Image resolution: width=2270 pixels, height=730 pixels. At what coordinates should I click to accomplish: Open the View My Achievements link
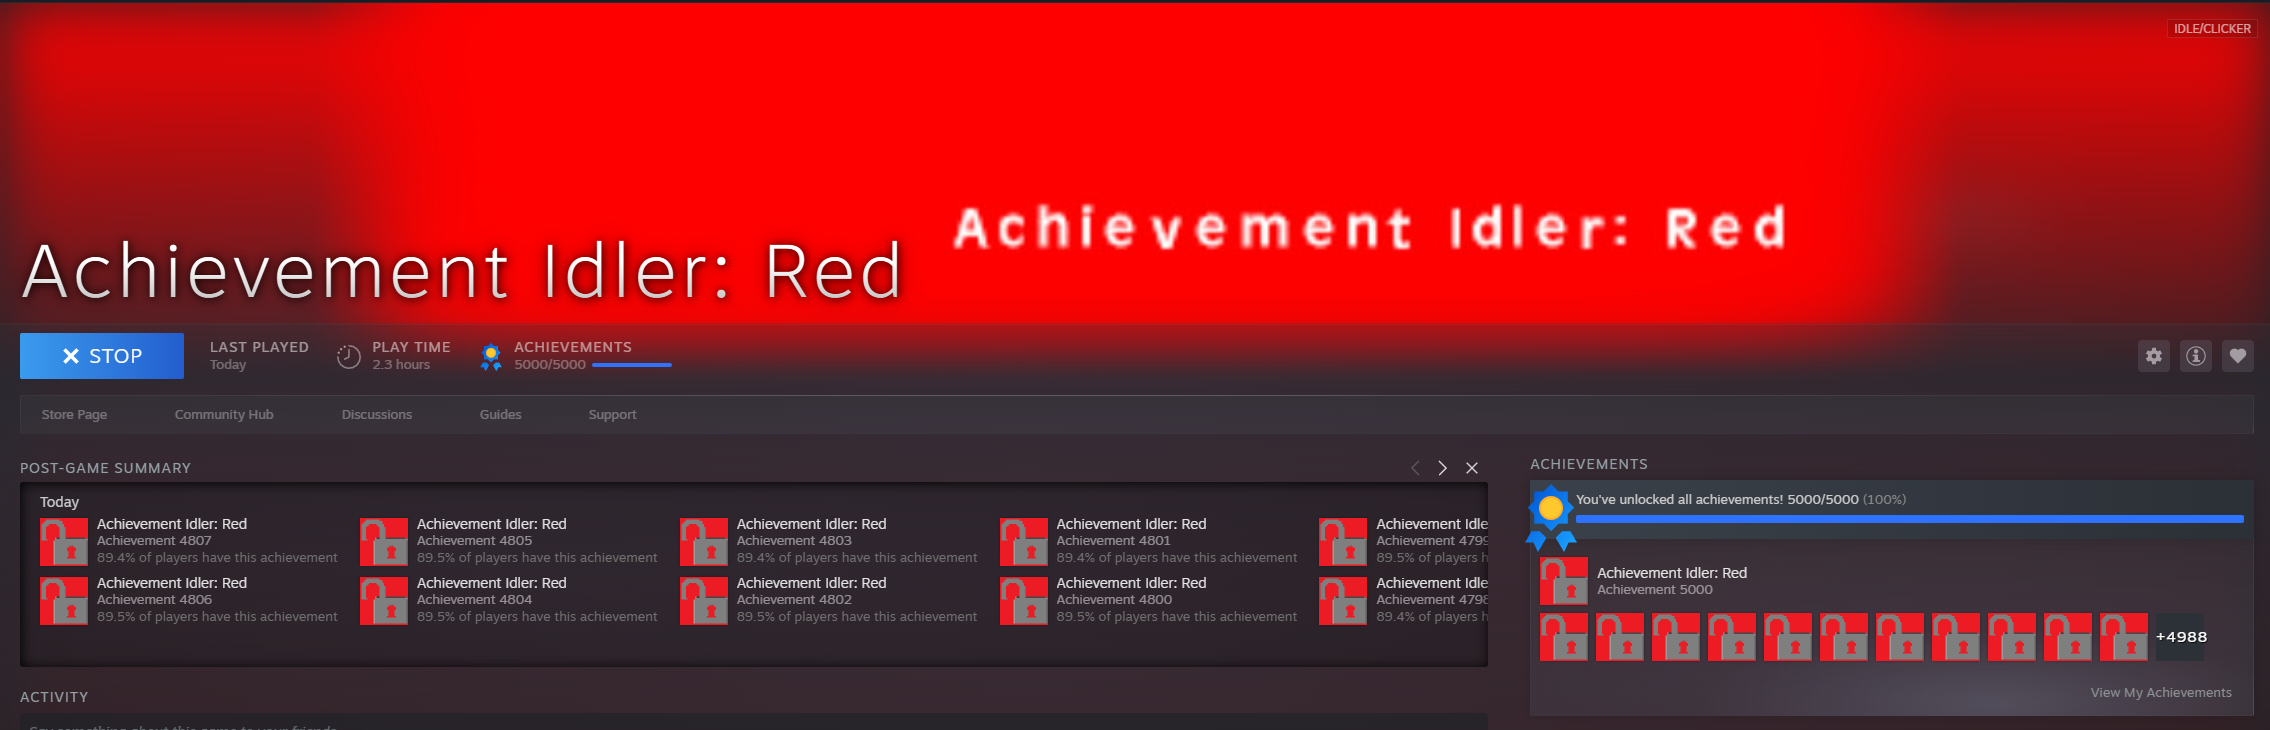2161,693
